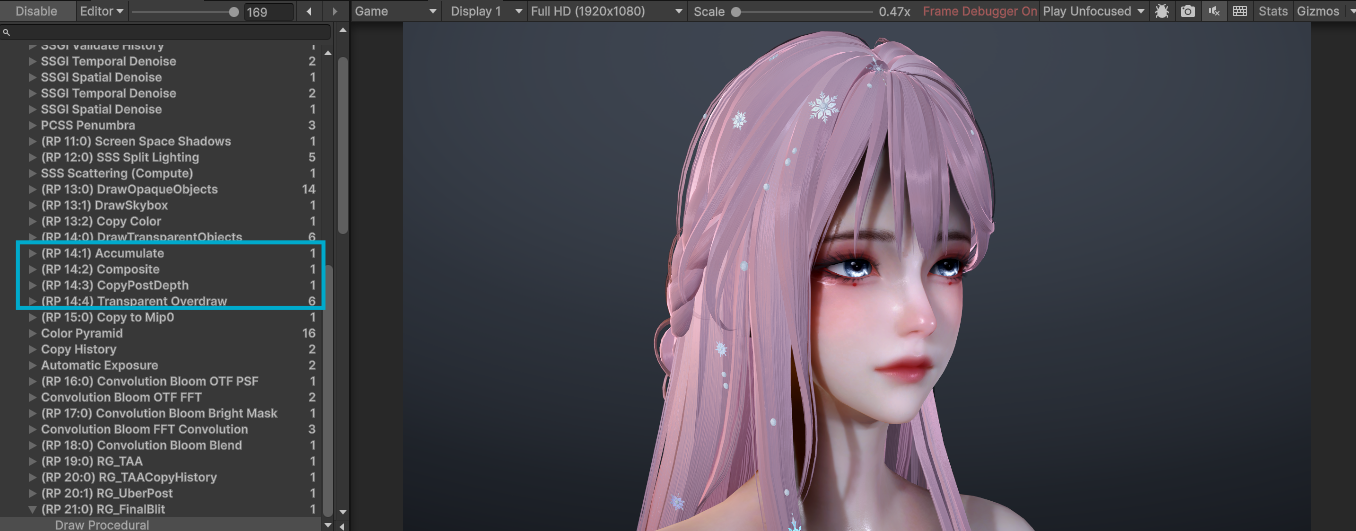1356x531 pixels.
Task: Open the Display 1 dropdown
Action: pyautogui.click(x=486, y=11)
